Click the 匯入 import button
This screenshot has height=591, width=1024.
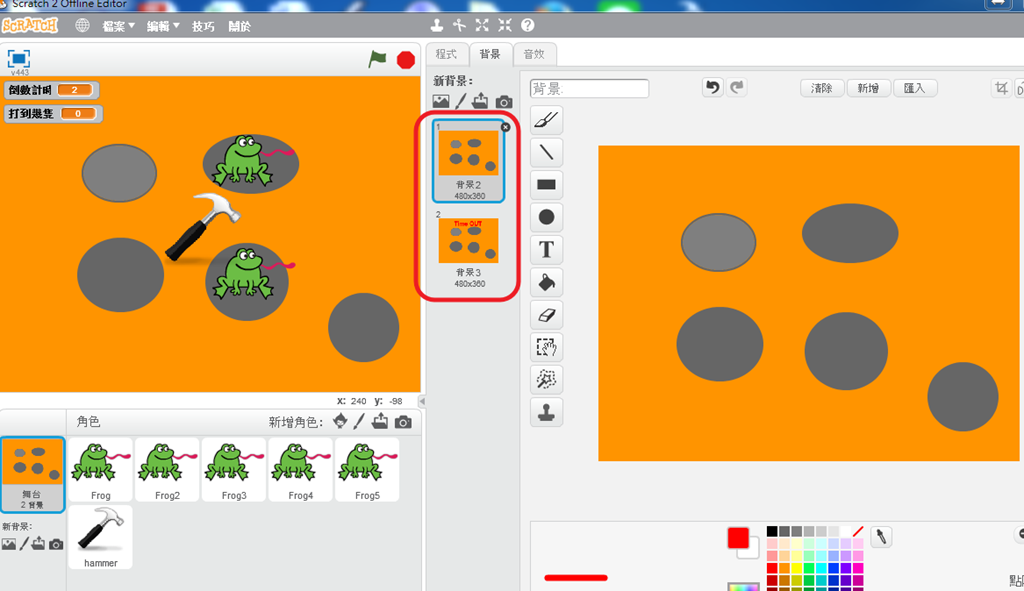[x=914, y=88]
